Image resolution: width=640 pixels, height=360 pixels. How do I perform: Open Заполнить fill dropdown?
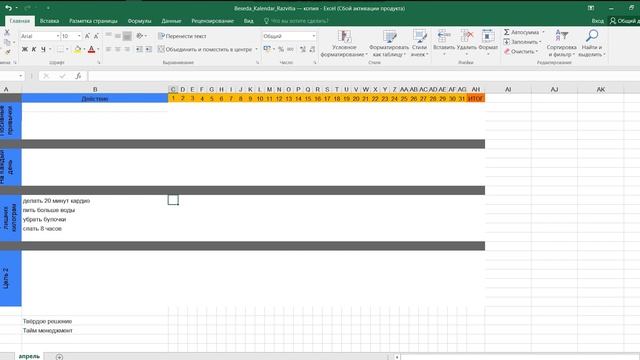[522, 42]
